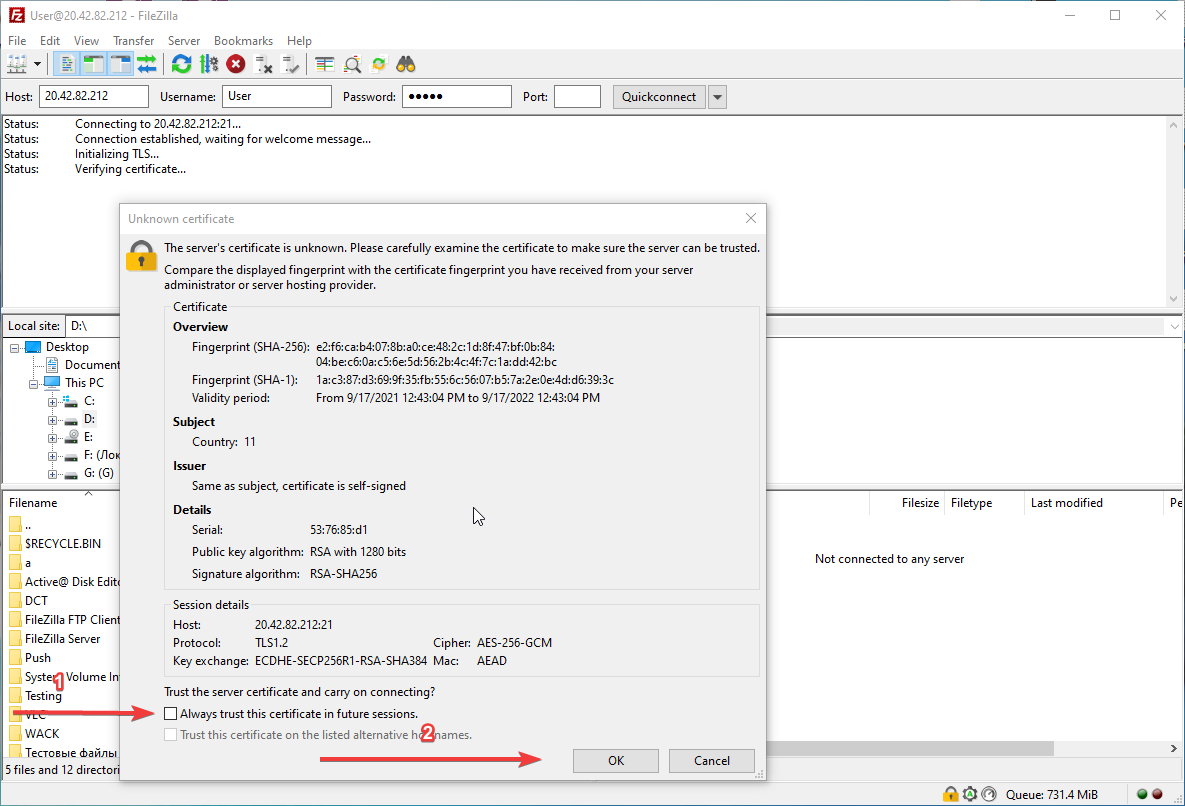This screenshot has height=806, width=1185.
Task: Click the status bar lock encryption icon
Action: point(950,794)
